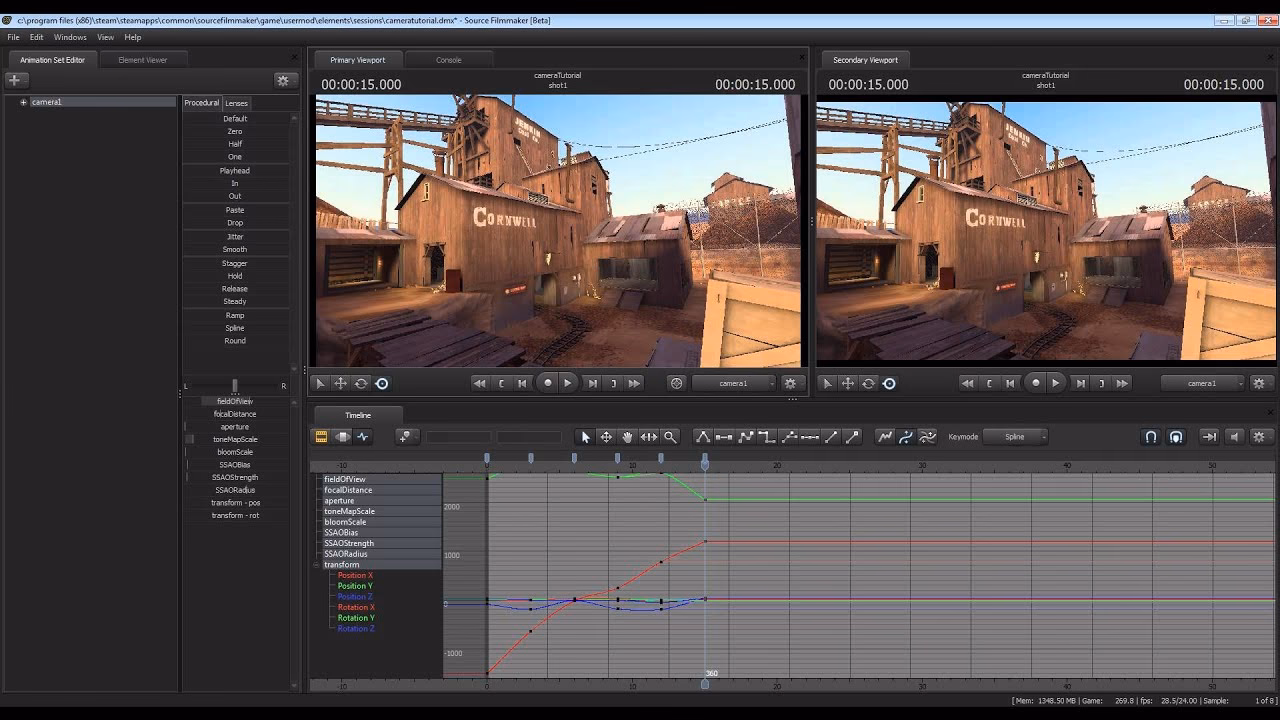1280x720 pixels.
Task: Open primary viewport camera1 dropdown
Action: [x=734, y=383]
